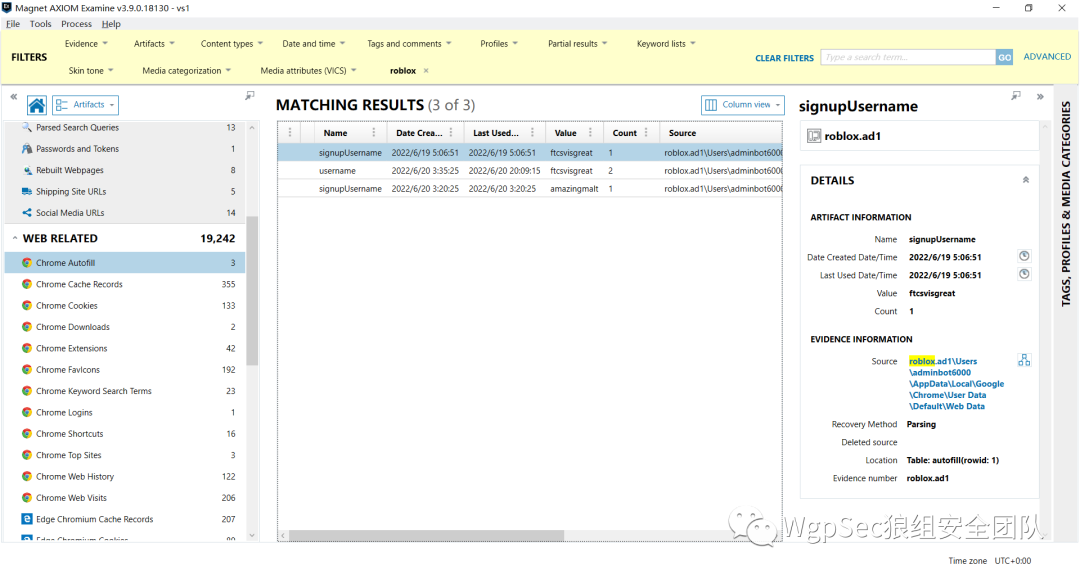1080x579 pixels.
Task: Open Chrome Extensions category
Action: tap(125, 348)
